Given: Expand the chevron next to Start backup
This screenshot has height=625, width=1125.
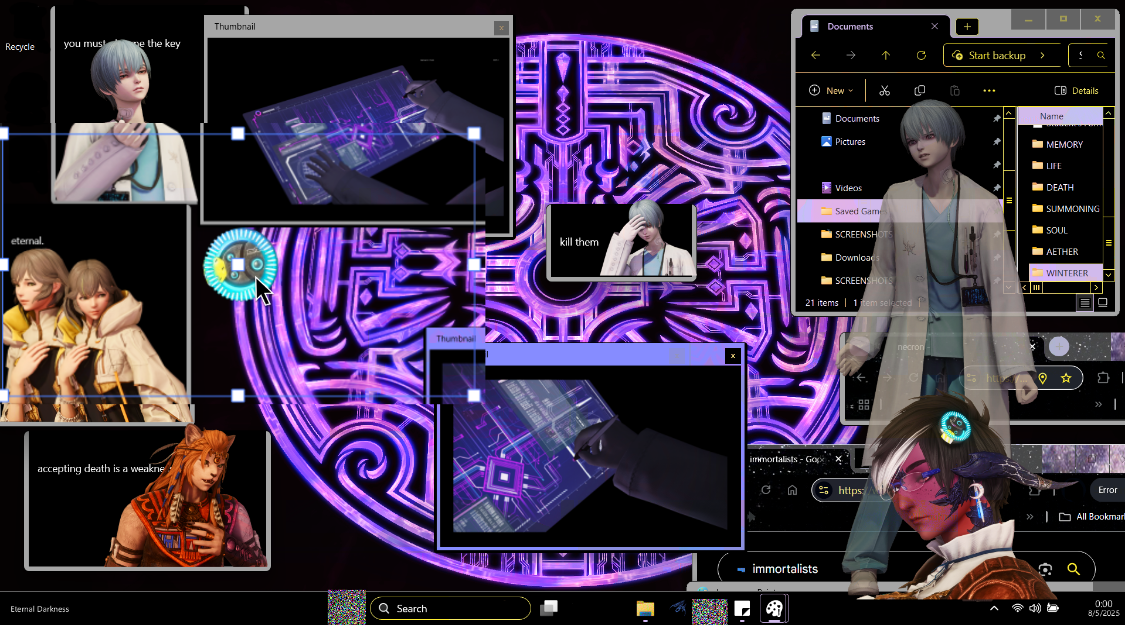Looking at the screenshot, I should (x=1042, y=55).
